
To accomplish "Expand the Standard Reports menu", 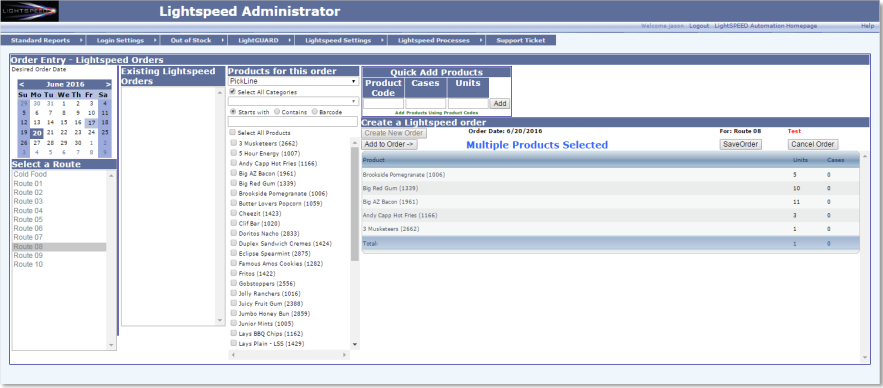I will point(44,41).
